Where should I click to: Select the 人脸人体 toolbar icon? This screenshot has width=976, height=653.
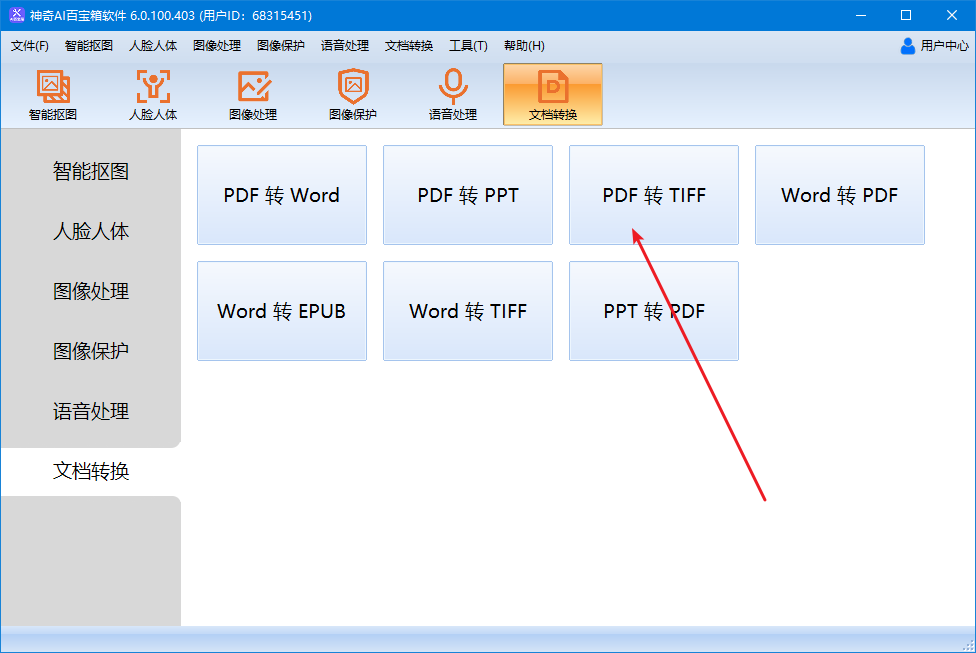tap(153, 88)
